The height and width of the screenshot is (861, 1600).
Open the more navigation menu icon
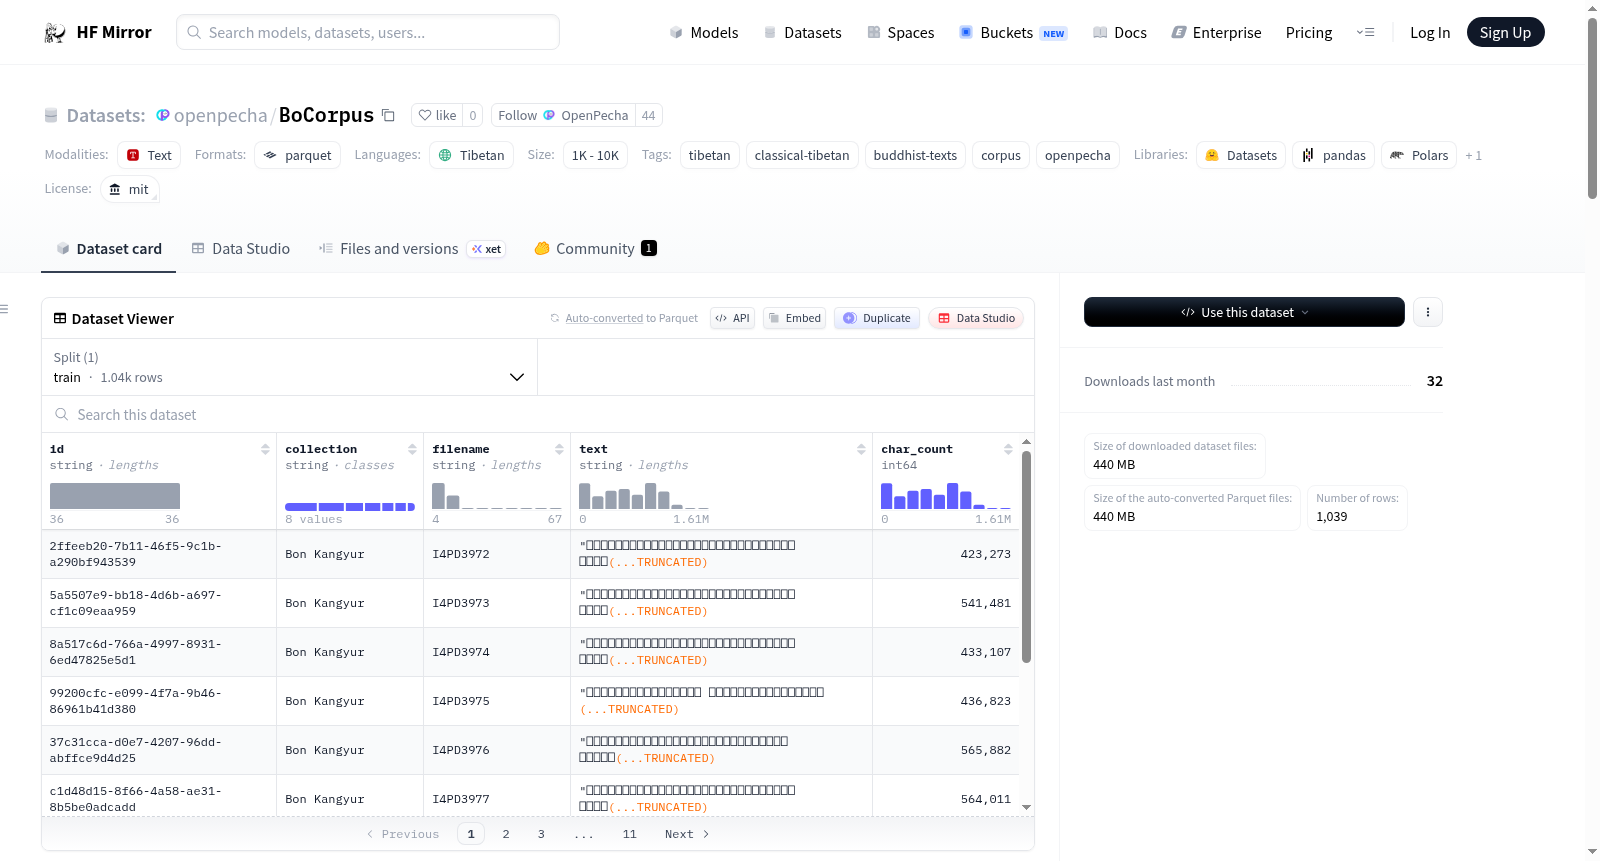coord(1365,33)
